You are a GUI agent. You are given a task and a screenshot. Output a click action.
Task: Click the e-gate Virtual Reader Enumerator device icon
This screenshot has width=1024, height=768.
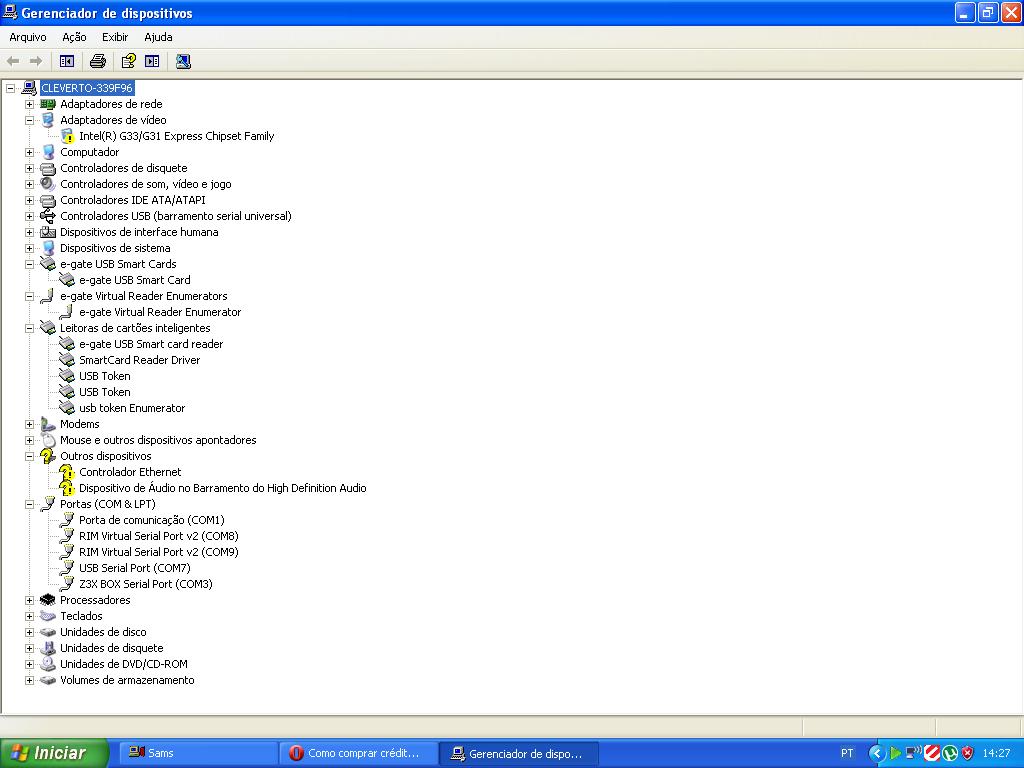67,312
